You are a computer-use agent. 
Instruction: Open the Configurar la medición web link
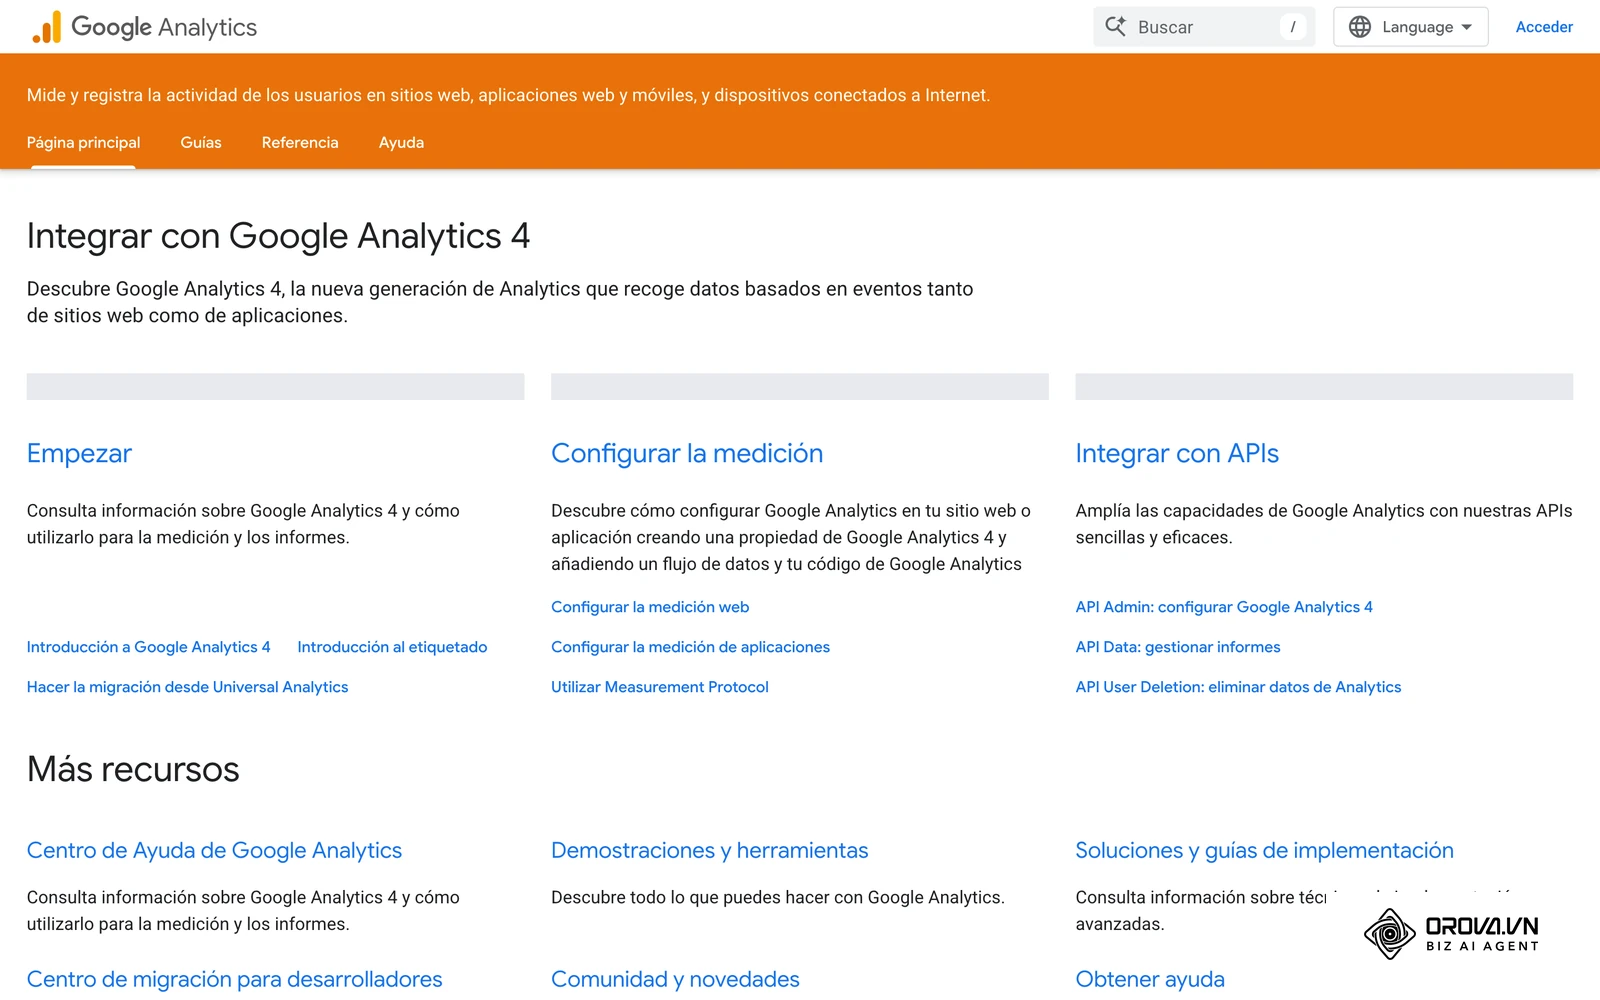tap(650, 607)
